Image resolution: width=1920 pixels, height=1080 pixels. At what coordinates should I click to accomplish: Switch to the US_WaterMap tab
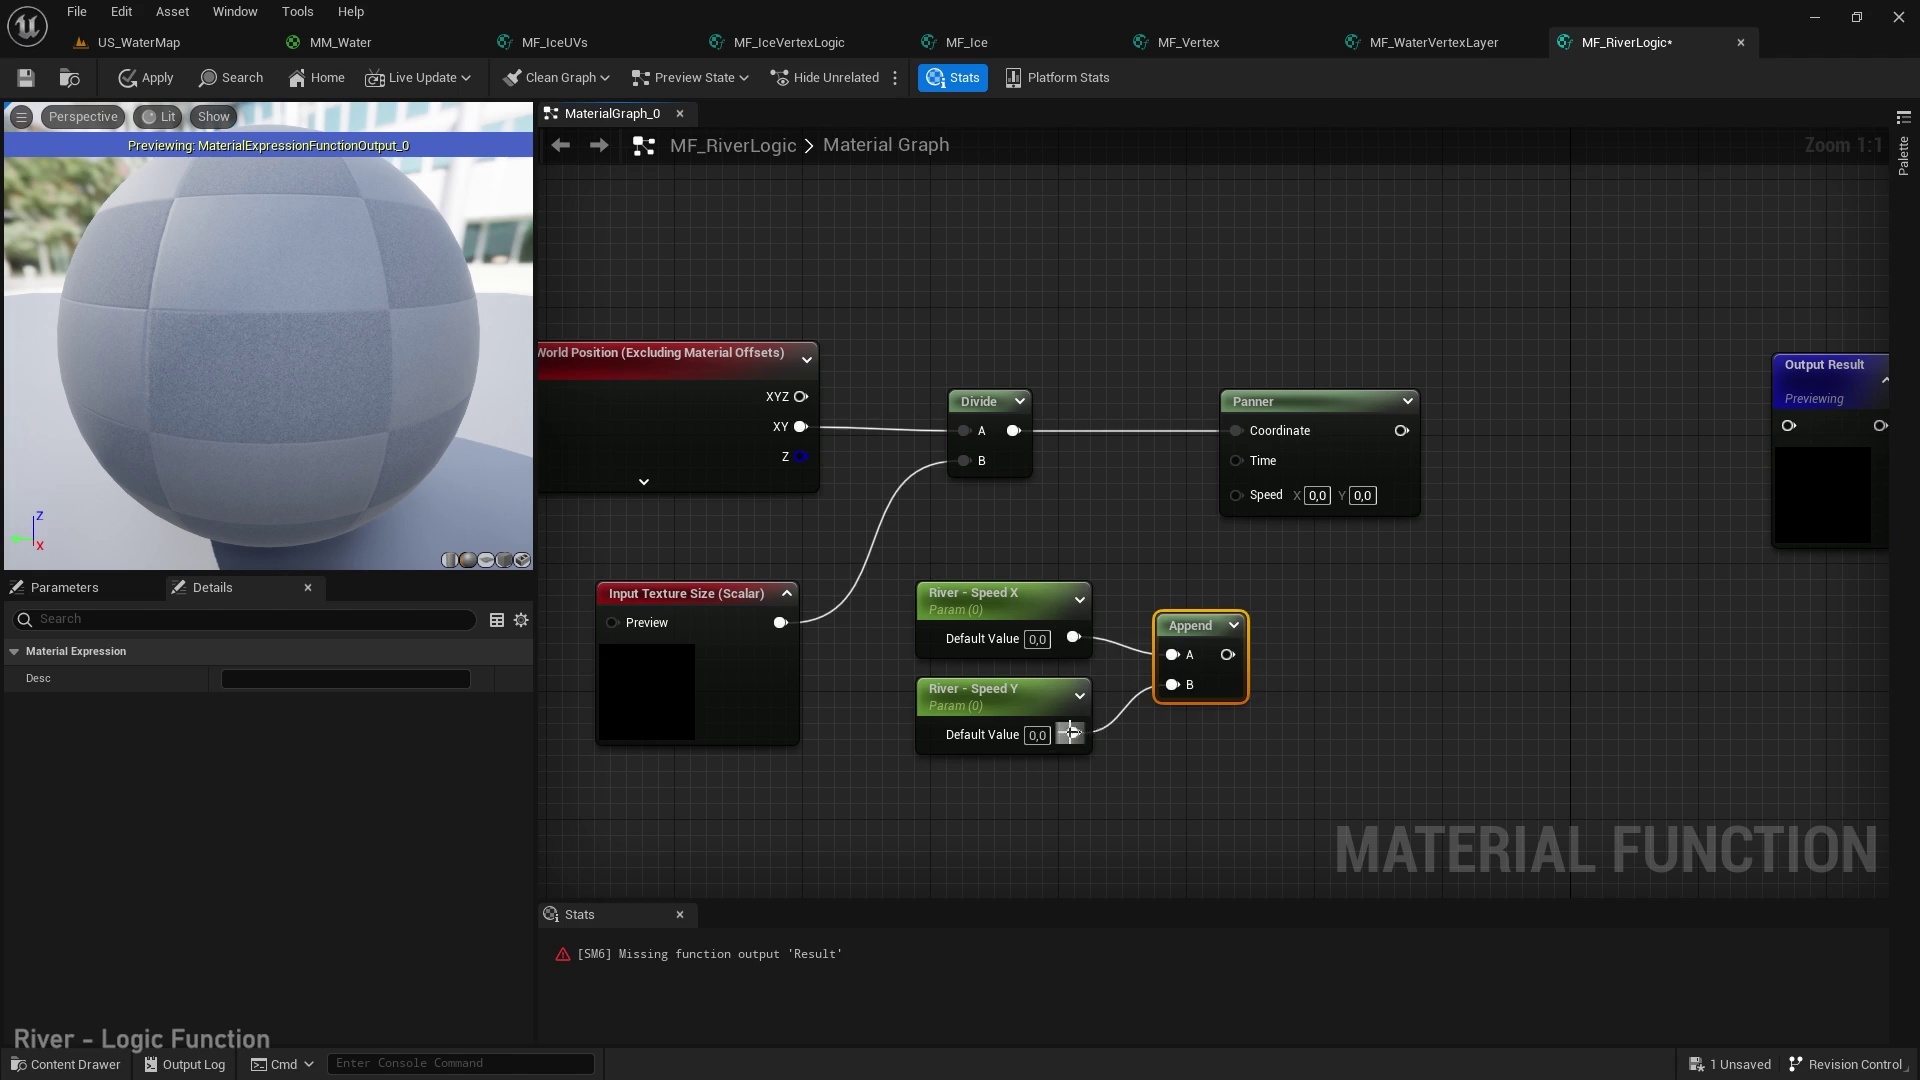139,43
